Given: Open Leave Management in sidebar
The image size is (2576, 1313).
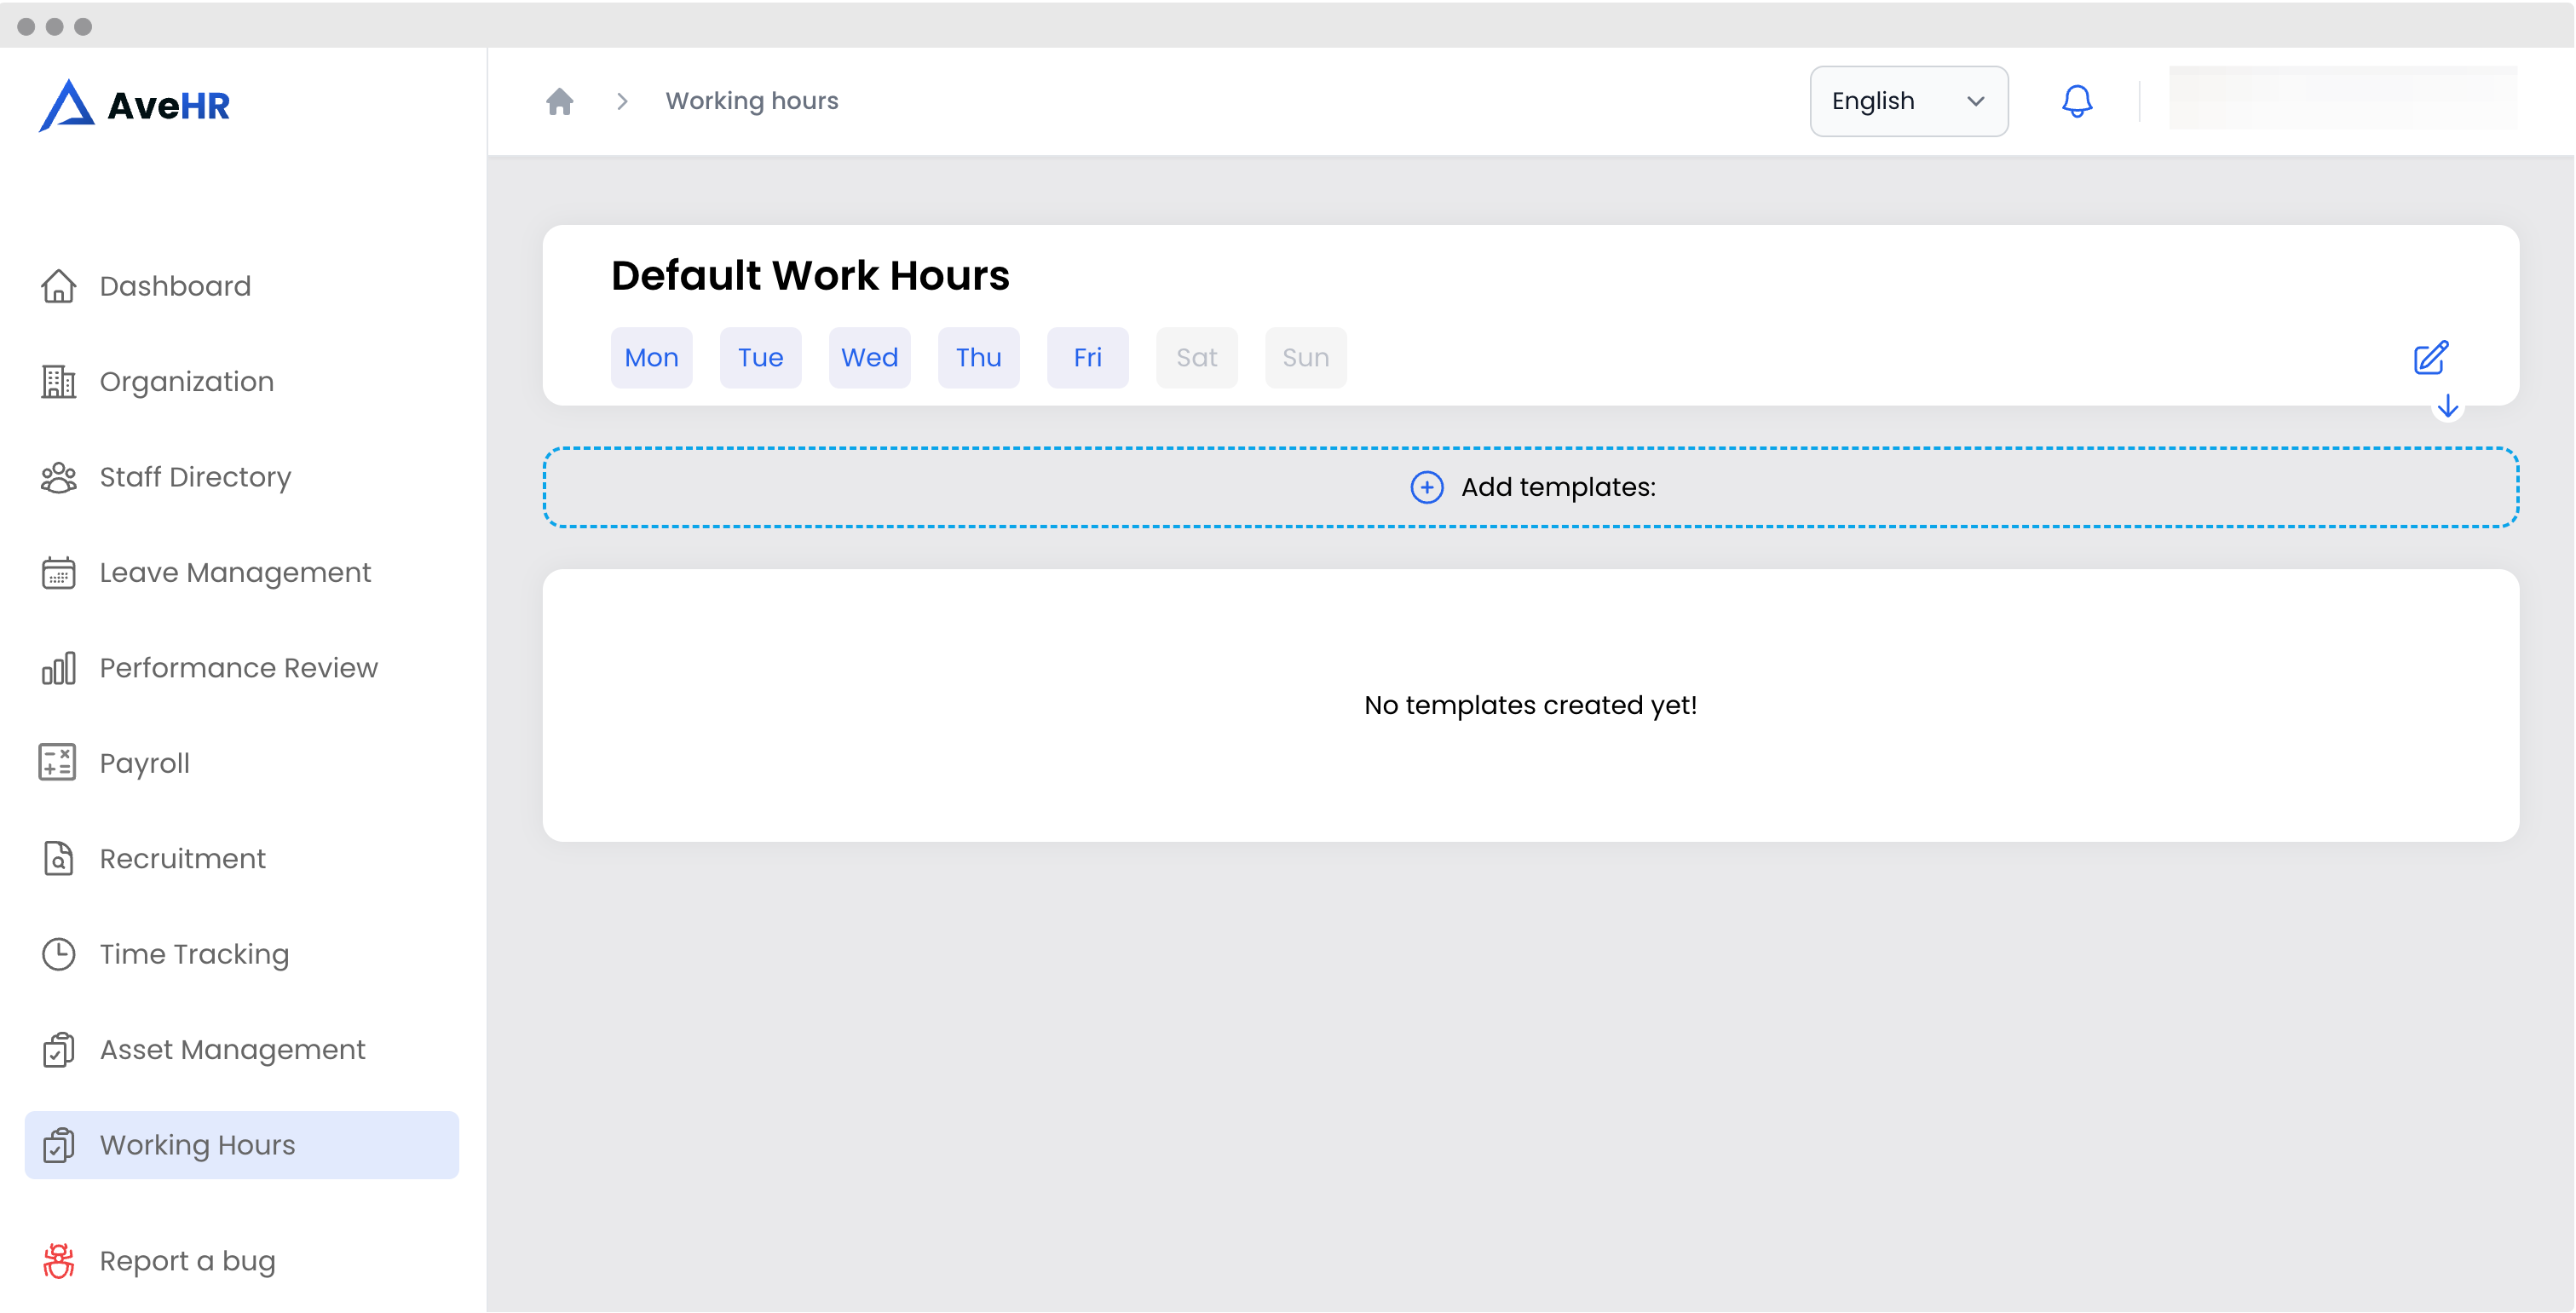Looking at the screenshot, I should (235, 572).
